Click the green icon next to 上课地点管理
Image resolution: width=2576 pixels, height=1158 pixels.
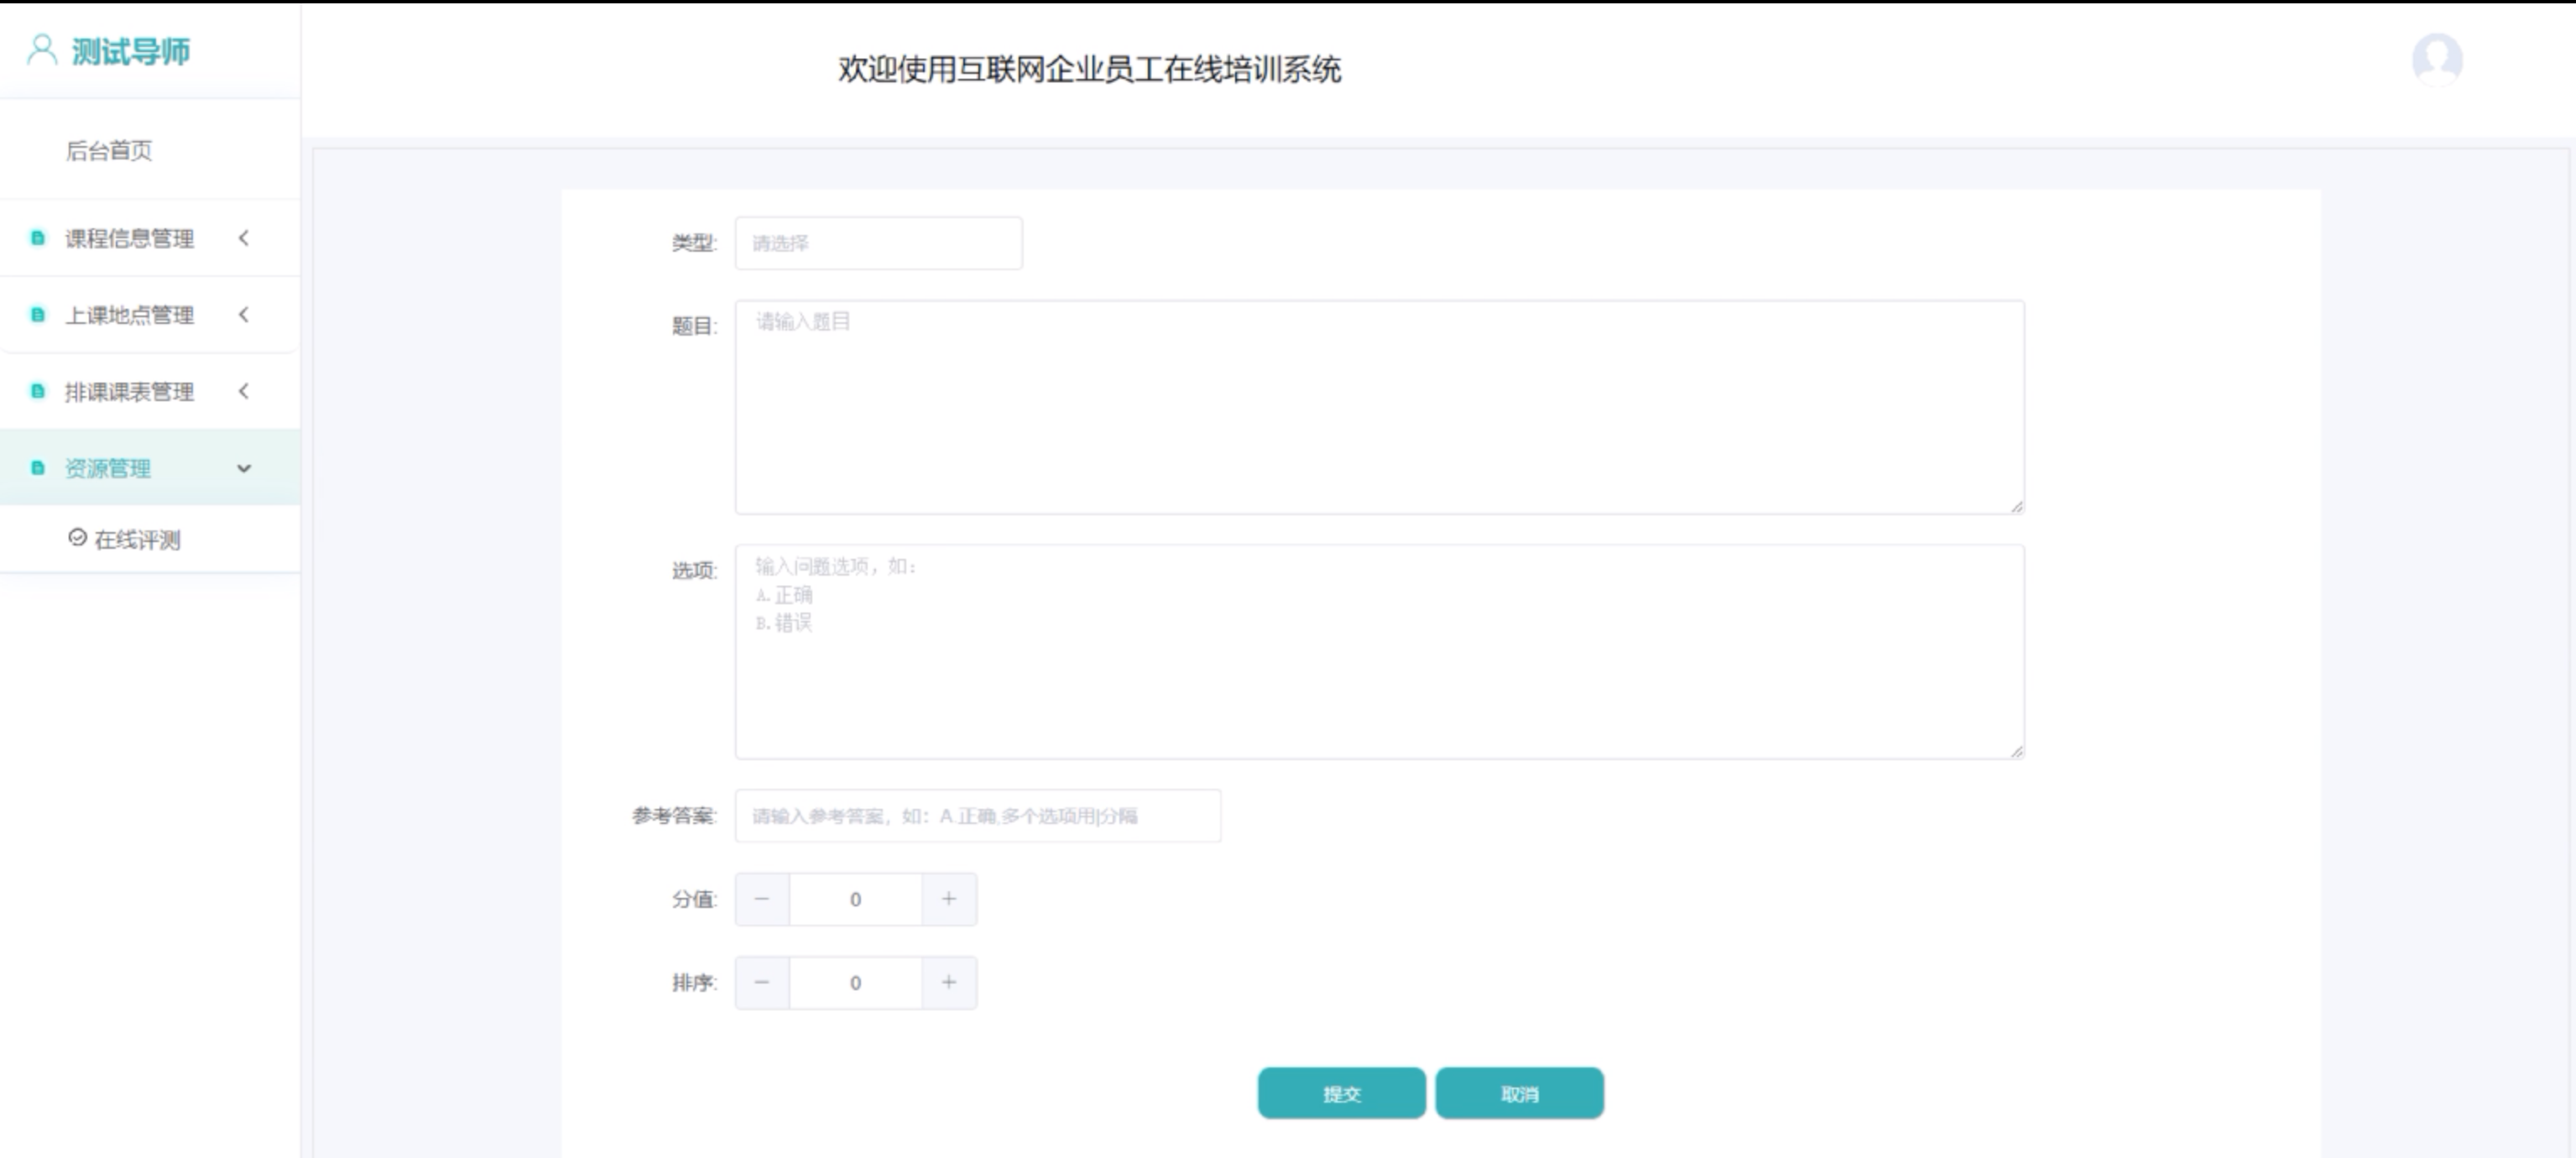pos(38,315)
